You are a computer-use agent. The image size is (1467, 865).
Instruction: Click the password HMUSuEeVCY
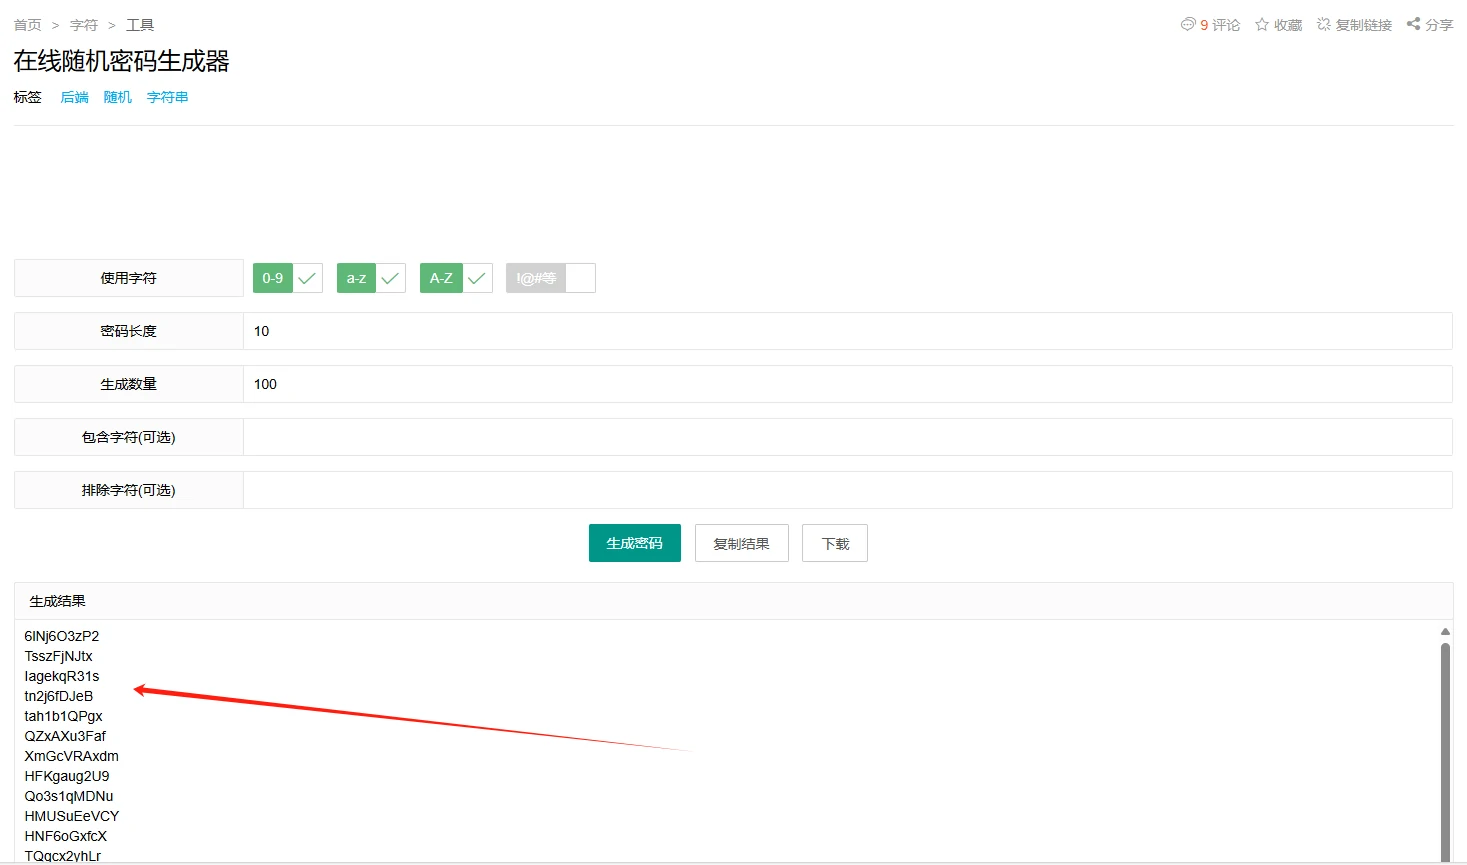[x=72, y=816]
